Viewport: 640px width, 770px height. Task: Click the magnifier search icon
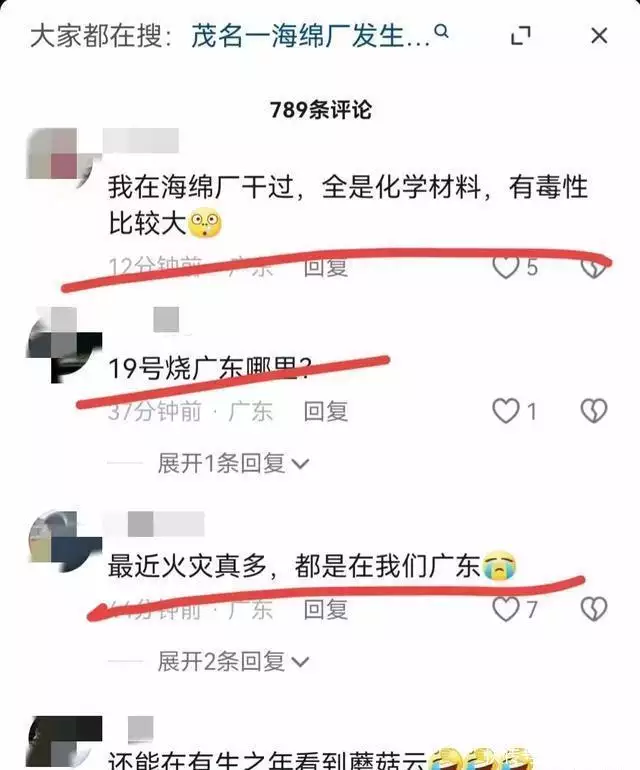[442, 32]
